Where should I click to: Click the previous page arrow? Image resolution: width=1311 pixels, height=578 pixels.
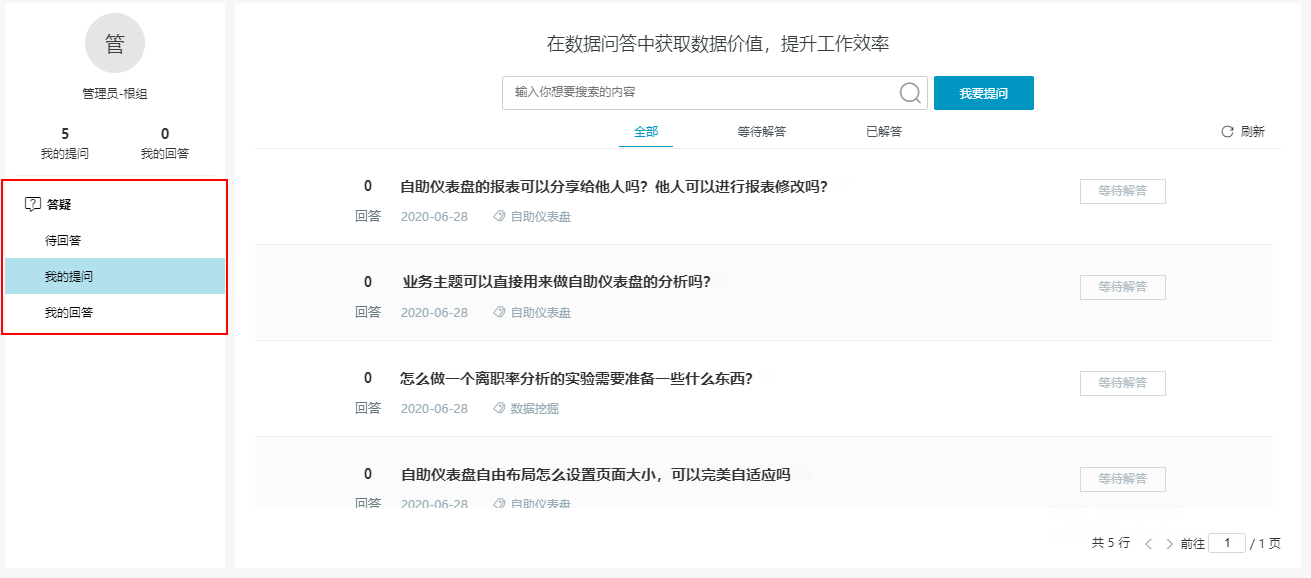coord(1148,544)
